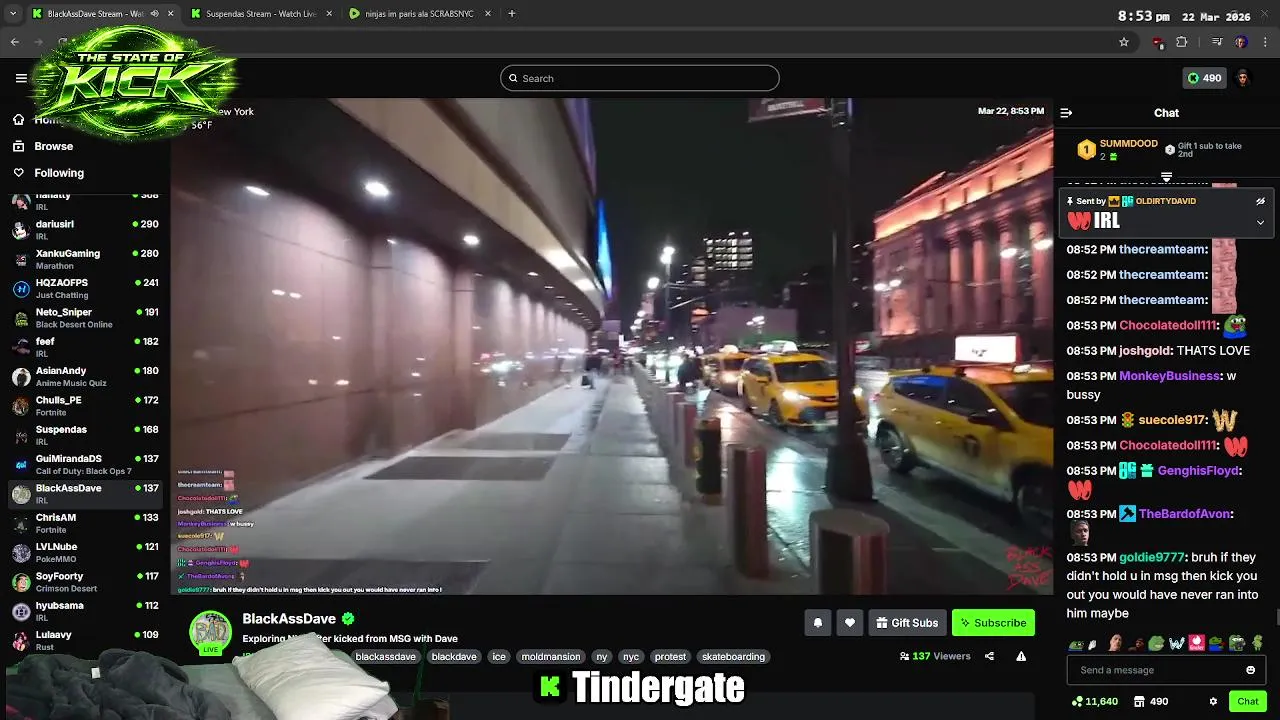
Task: Click the blackassdave tag
Action: [x=386, y=657]
